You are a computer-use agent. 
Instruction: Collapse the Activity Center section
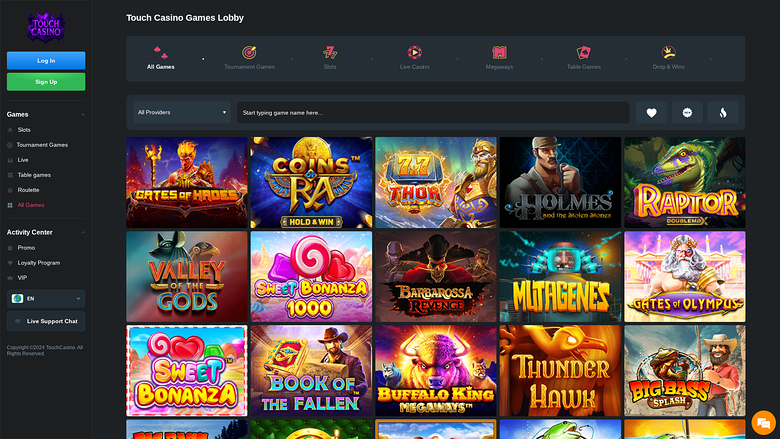click(x=83, y=232)
